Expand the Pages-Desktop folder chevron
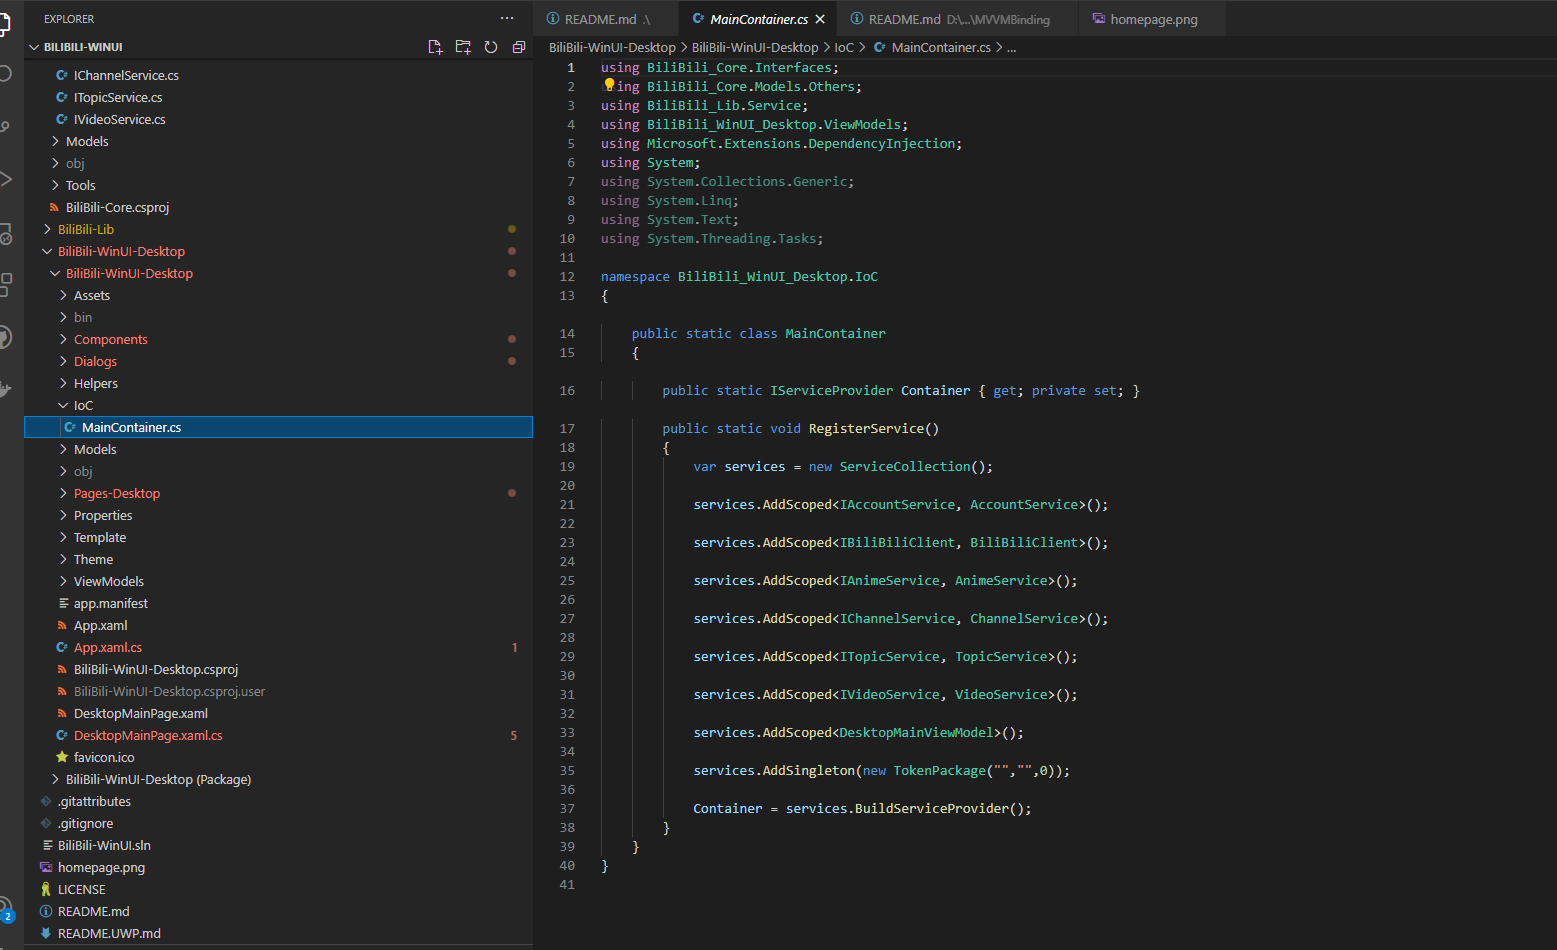The image size is (1557, 950). click(63, 493)
